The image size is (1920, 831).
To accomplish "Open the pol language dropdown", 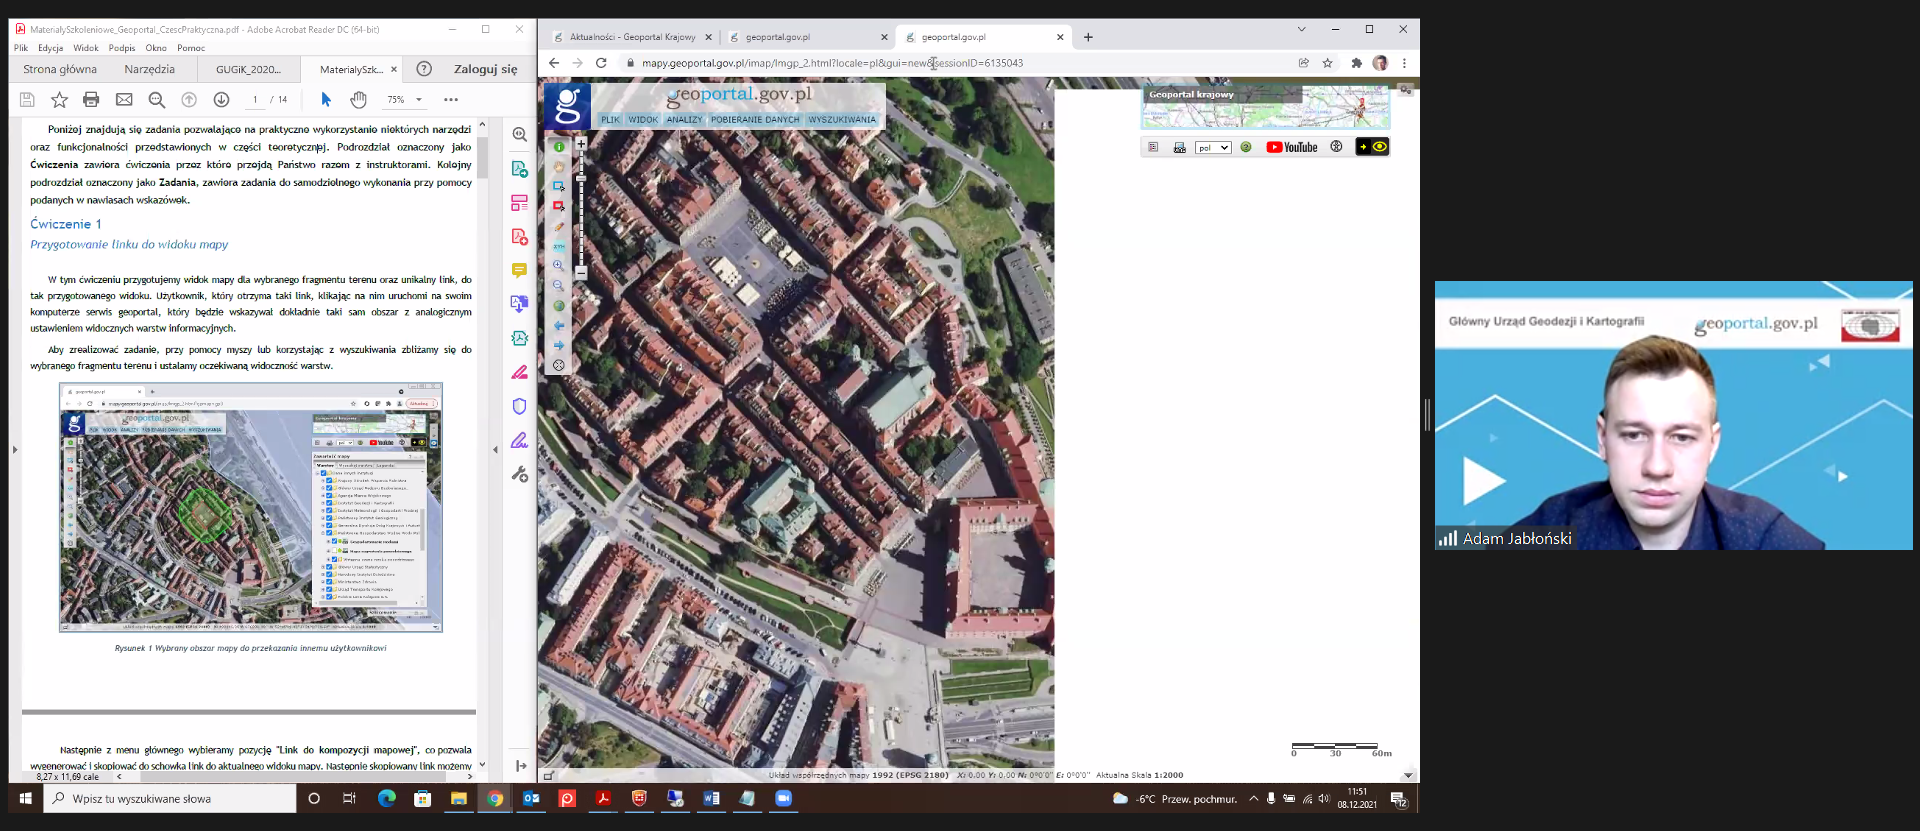I will point(1213,148).
